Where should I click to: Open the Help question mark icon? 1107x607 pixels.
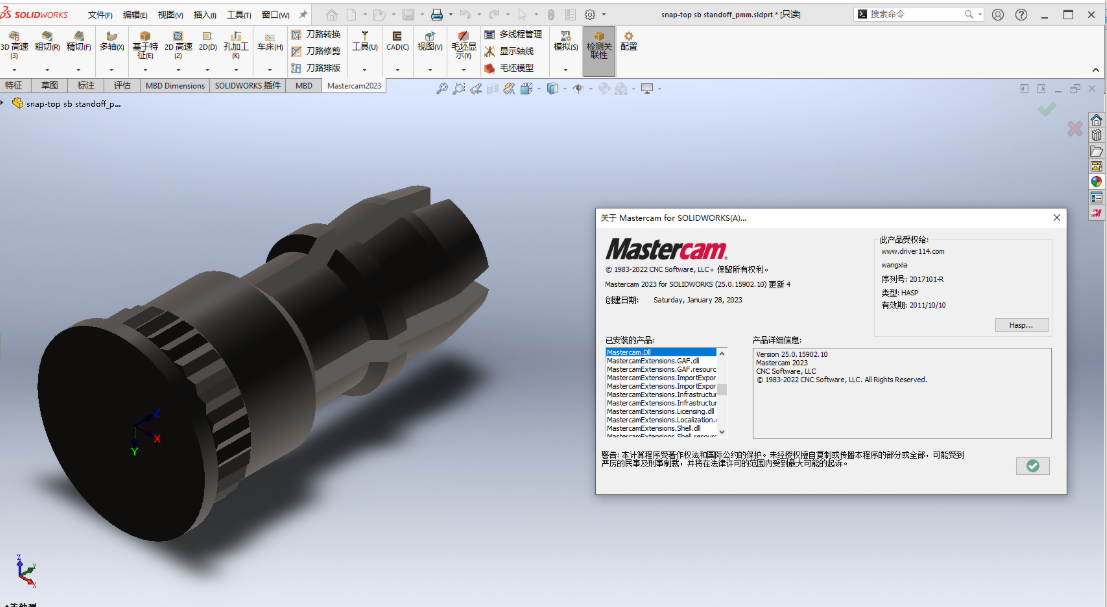[x=1021, y=14]
